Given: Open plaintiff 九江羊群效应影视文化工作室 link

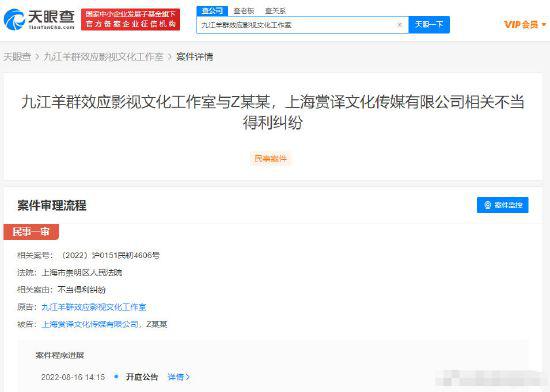Looking at the screenshot, I should [x=94, y=307].
